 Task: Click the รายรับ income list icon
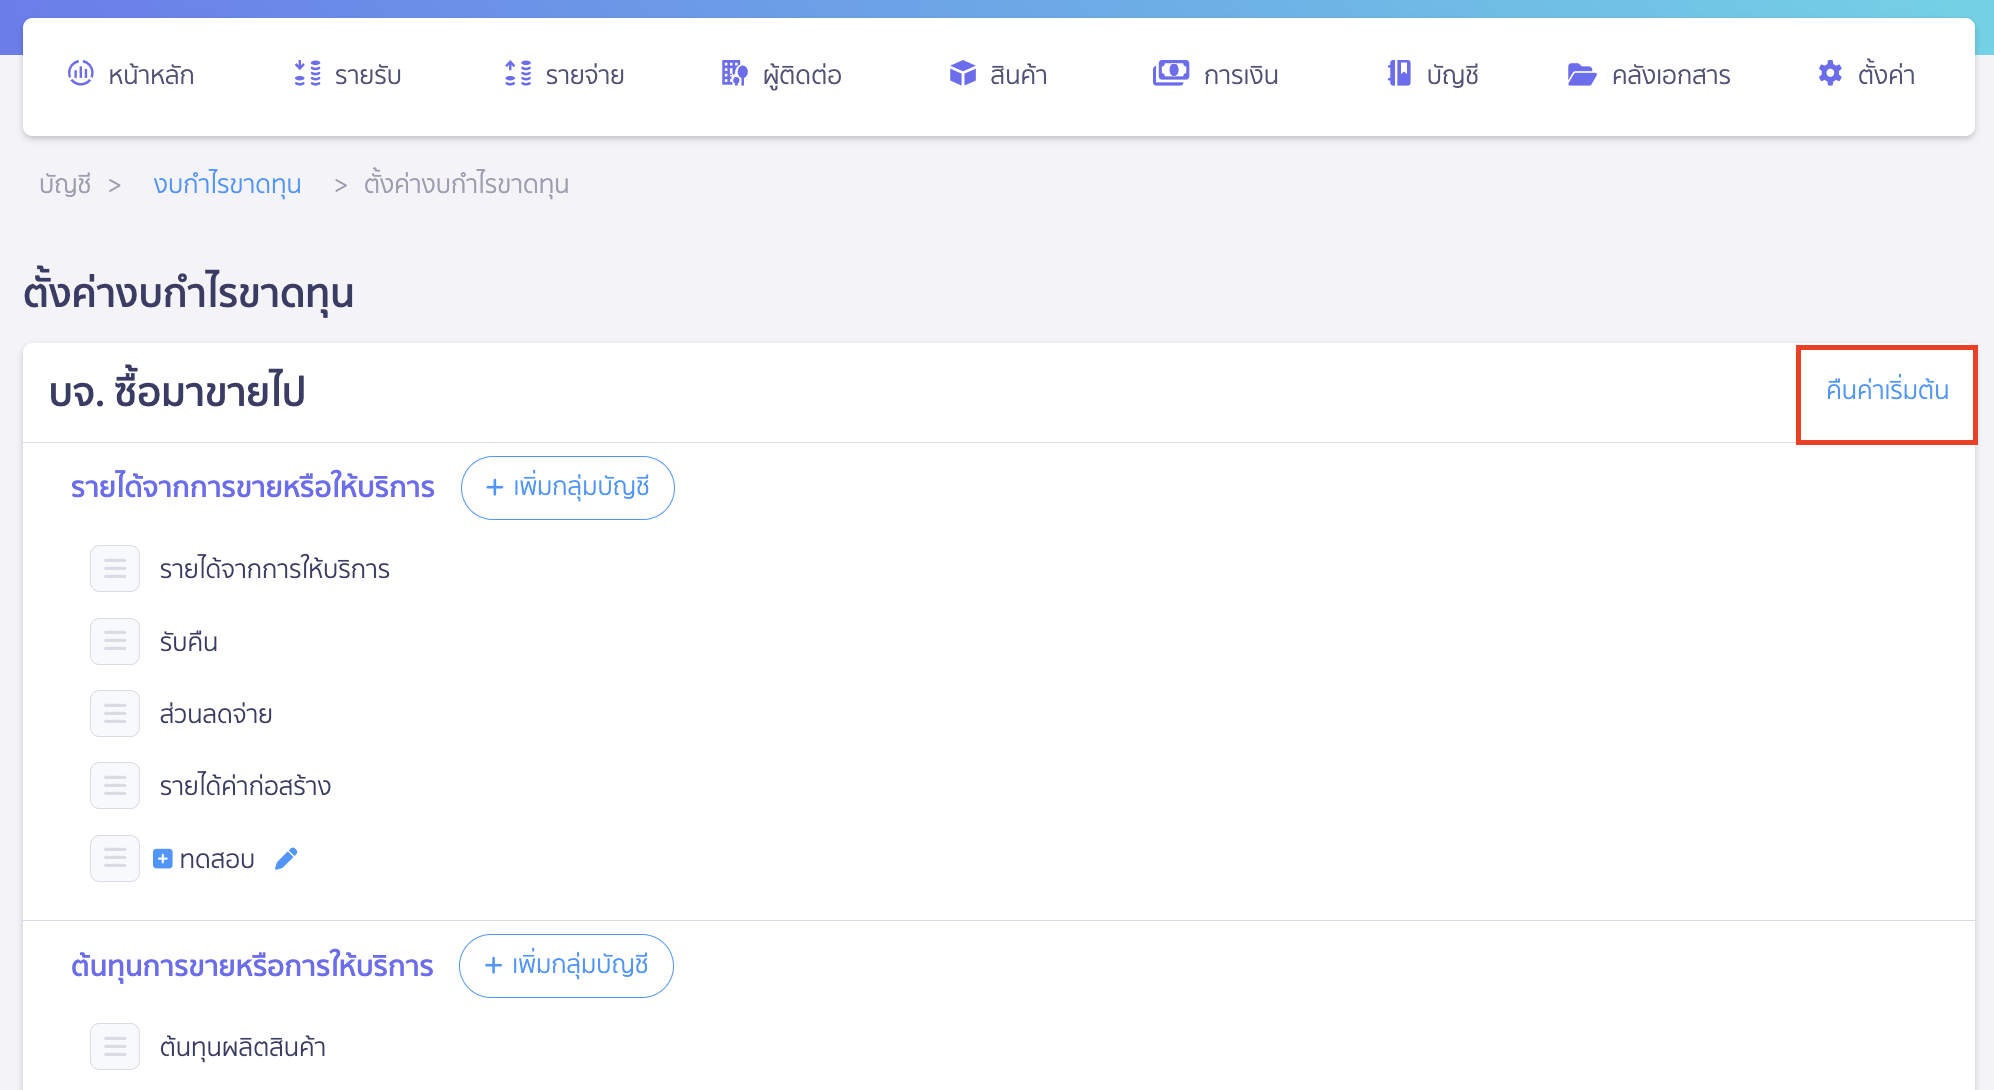click(307, 73)
